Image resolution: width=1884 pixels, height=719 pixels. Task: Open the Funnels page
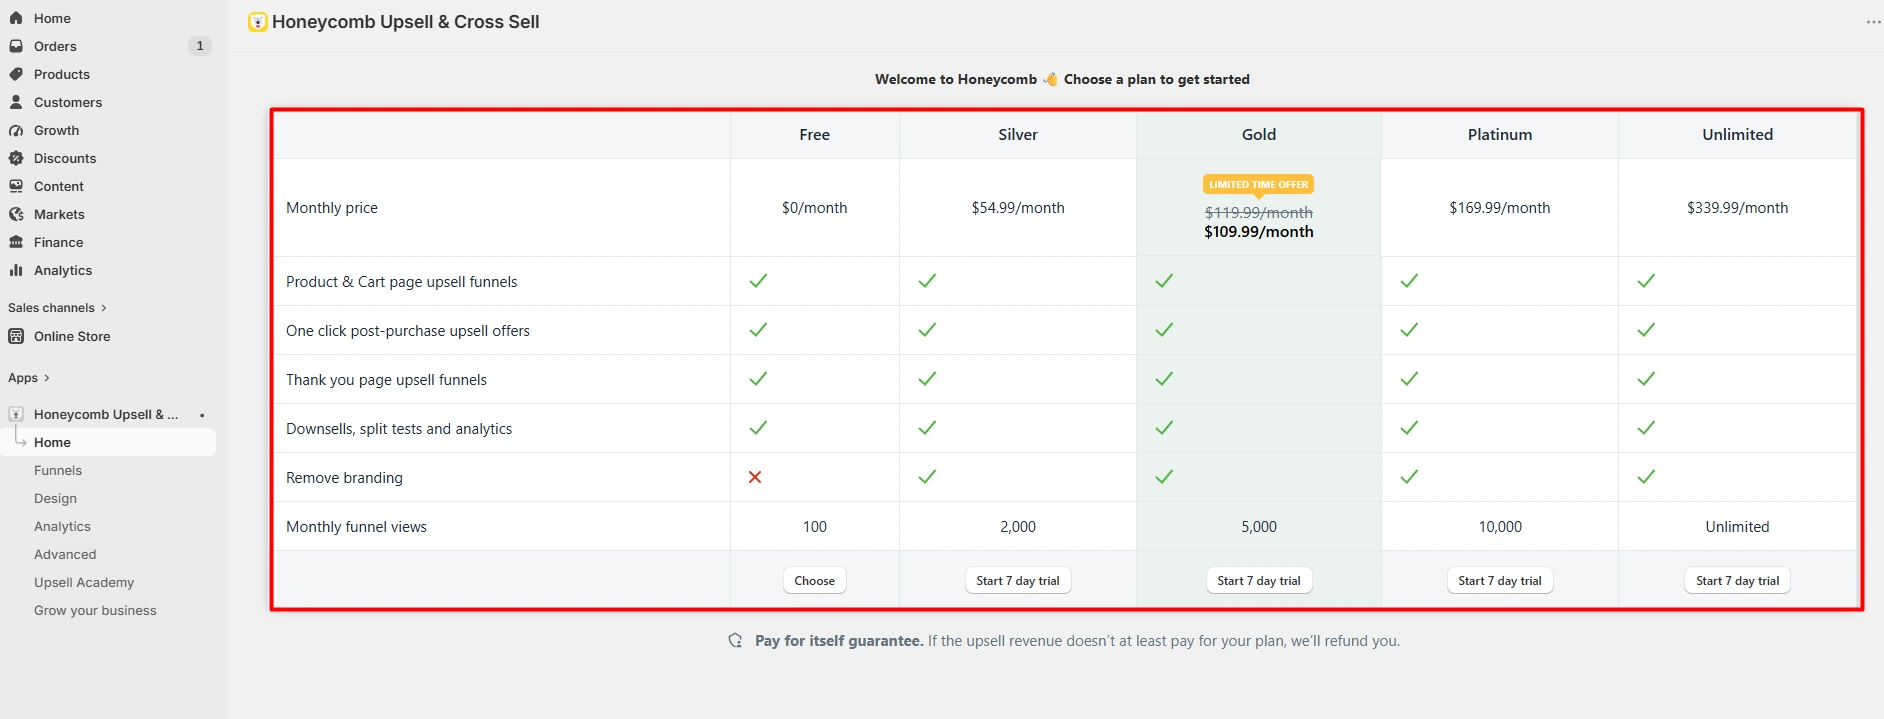pyautogui.click(x=58, y=470)
